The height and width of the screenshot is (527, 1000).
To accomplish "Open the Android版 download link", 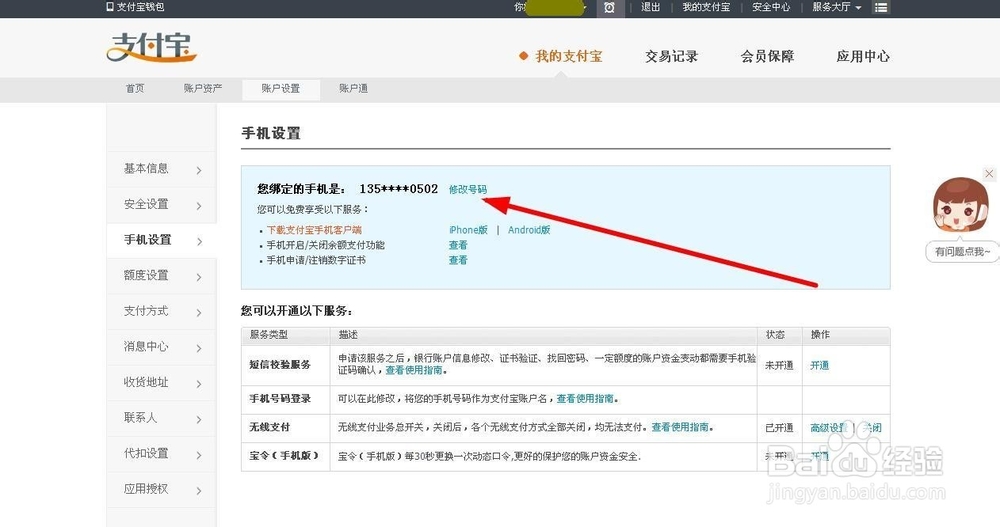I will 529,230.
